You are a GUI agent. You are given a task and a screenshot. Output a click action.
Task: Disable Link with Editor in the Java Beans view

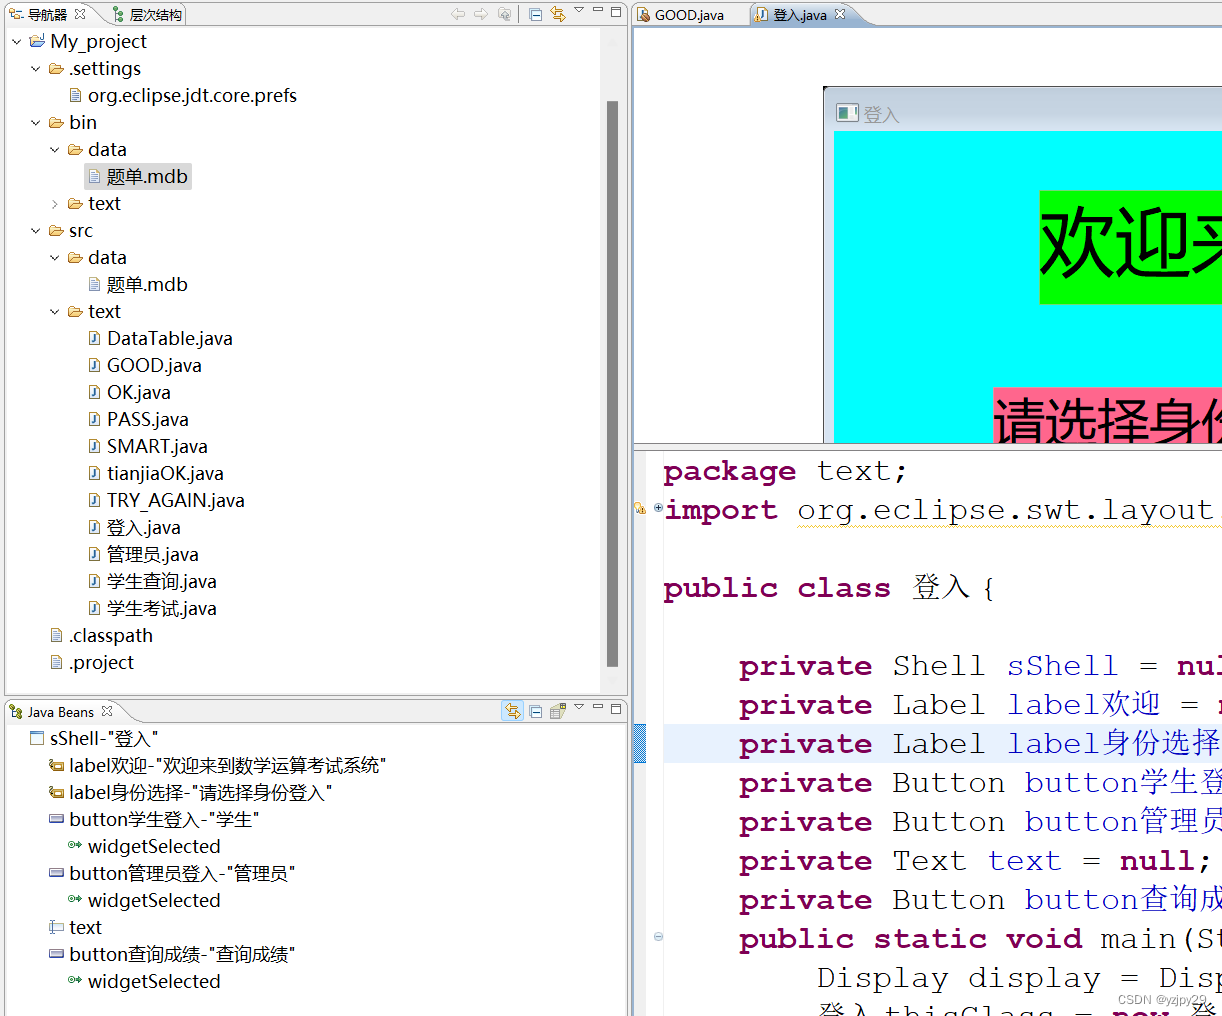click(x=514, y=710)
